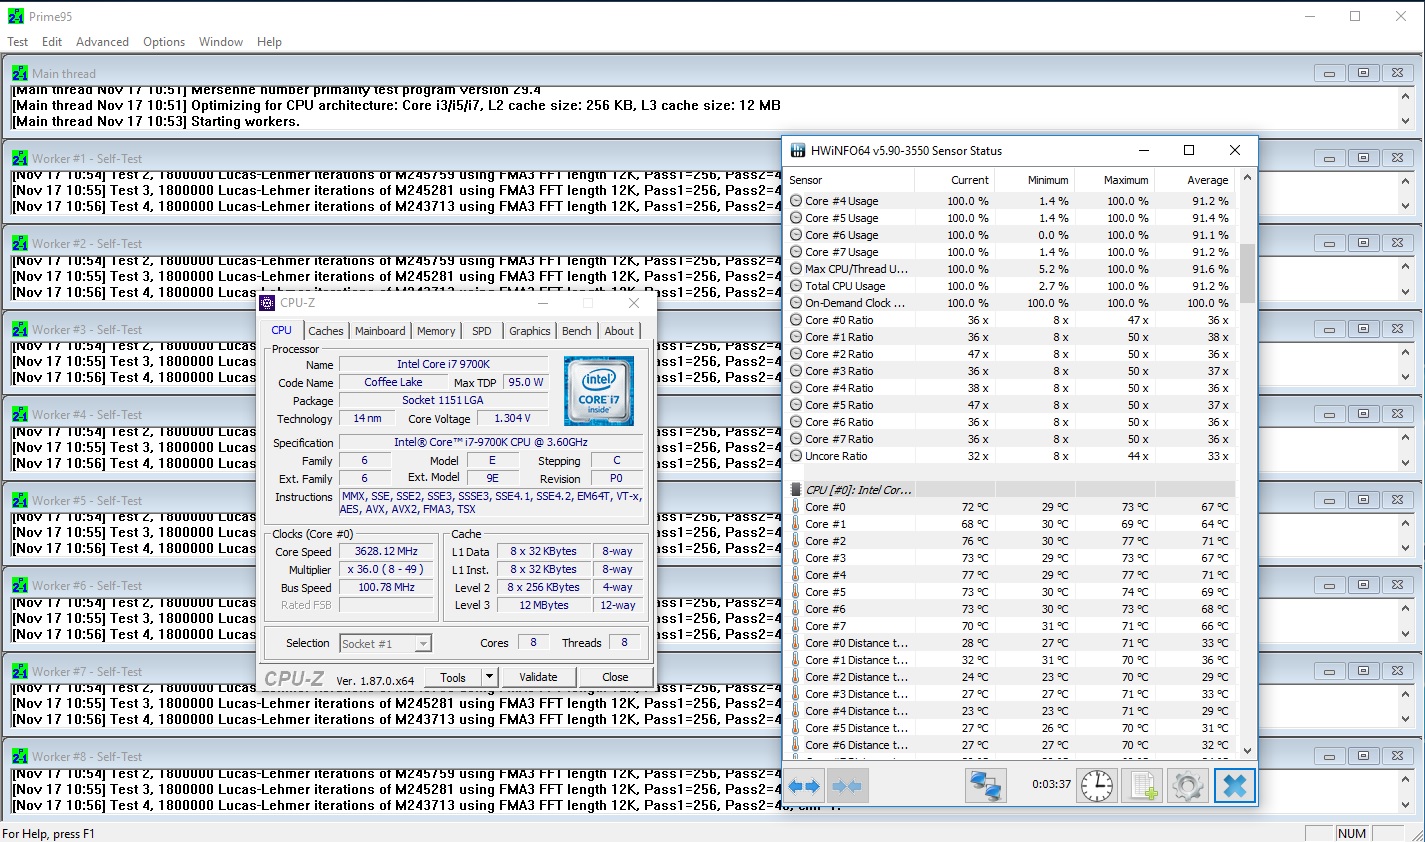The height and width of the screenshot is (842, 1425).
Task: Click Main thread window icon
Action: click(x=20, y=73)
